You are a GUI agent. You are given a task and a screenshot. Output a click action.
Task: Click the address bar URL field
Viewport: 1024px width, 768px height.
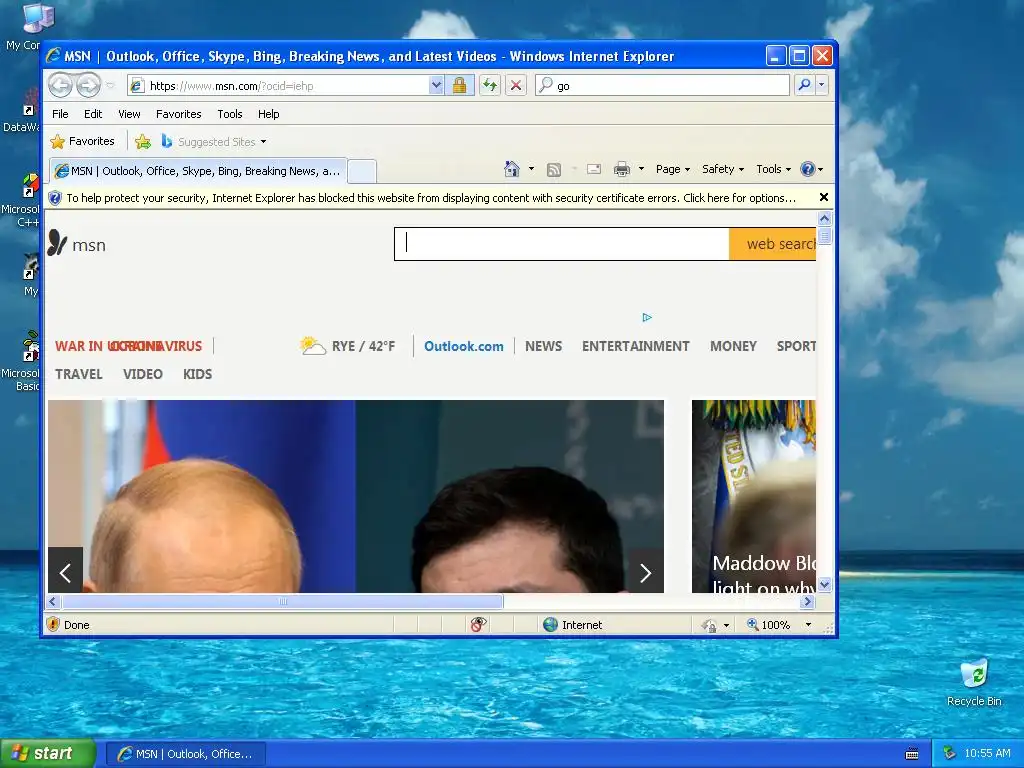(x=287, y=86)
